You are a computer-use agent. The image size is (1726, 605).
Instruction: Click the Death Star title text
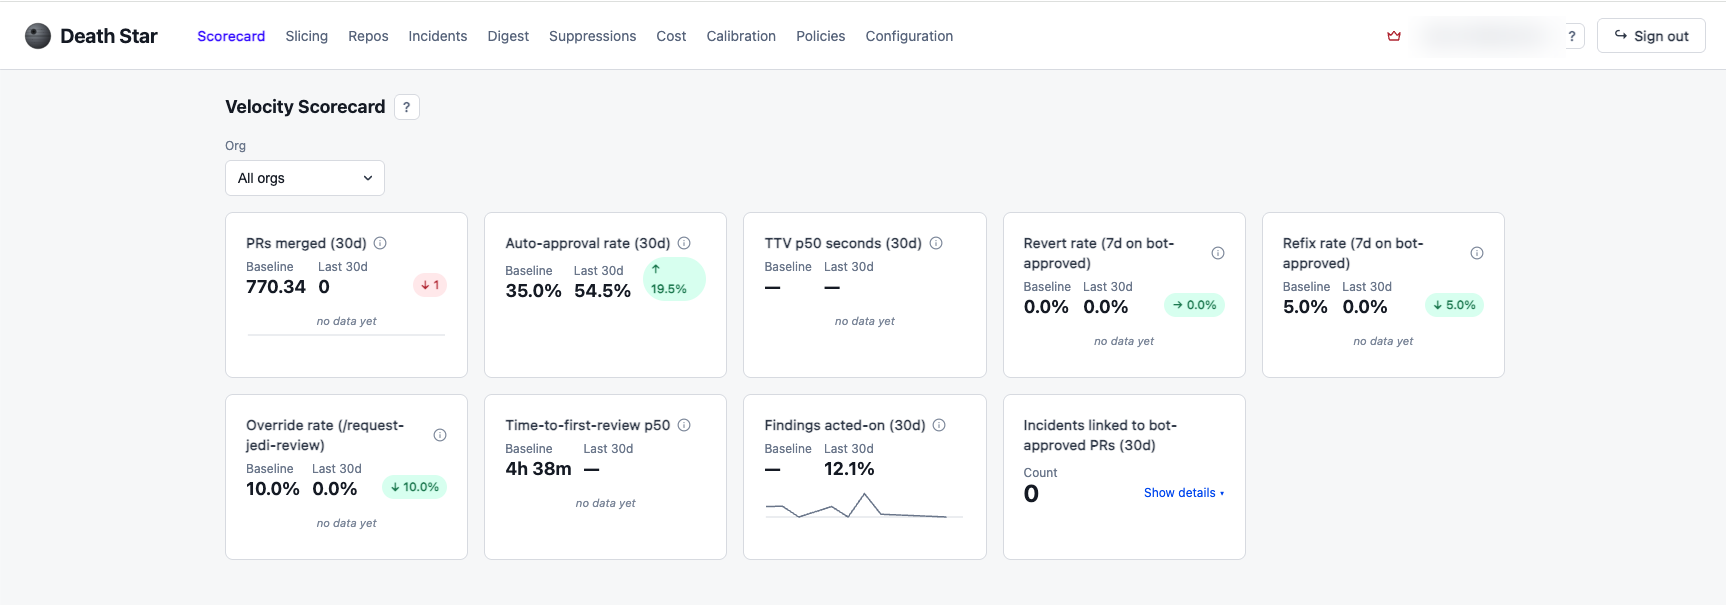(x=109, y=36)
